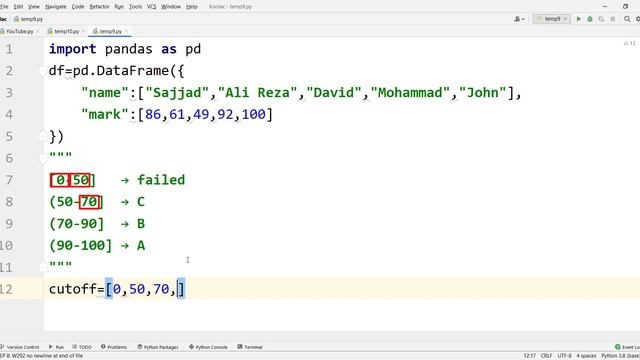
Task: Click the CRLF line separator indicator
Action: [x=547, y=356]
